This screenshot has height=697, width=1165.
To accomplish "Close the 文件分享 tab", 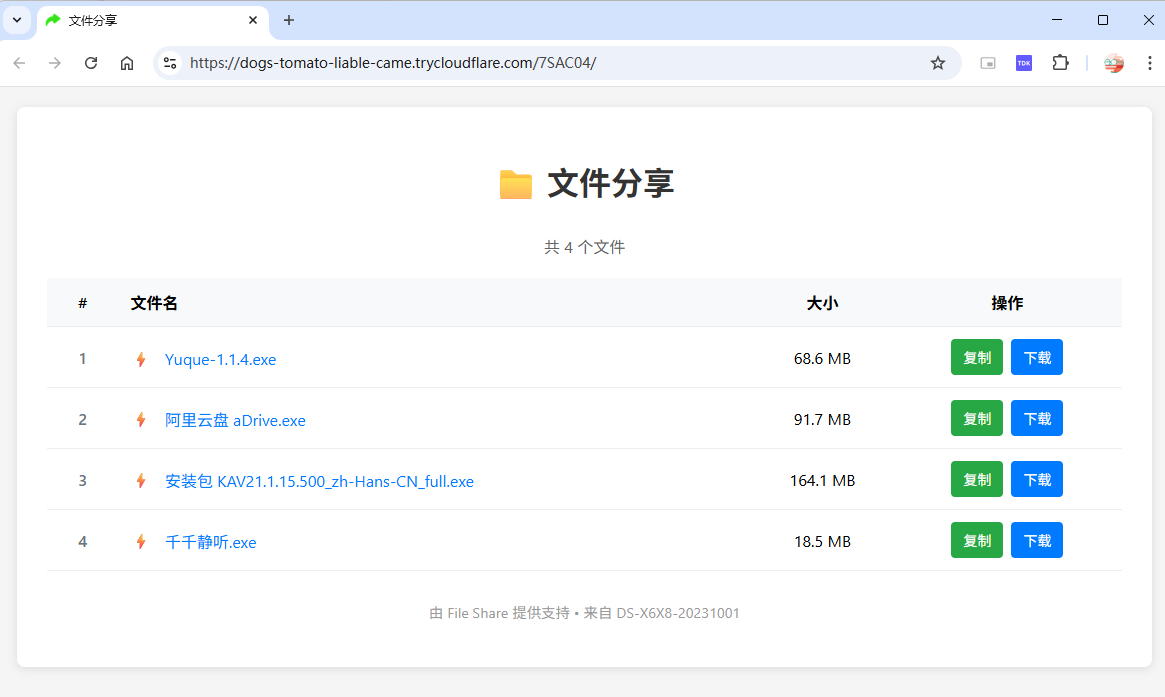I will point(253,20).
